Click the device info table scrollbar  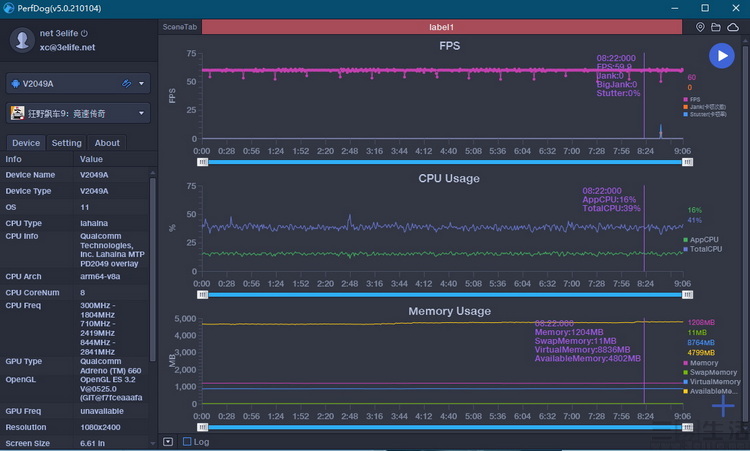153,269
